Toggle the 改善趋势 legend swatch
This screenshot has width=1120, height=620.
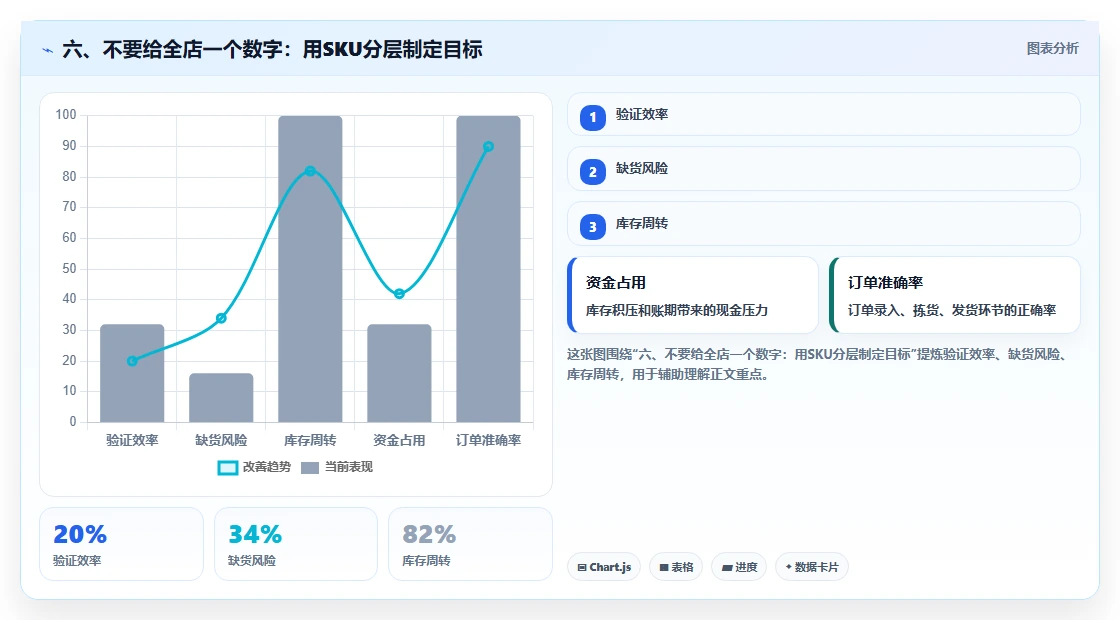point(228,467)
